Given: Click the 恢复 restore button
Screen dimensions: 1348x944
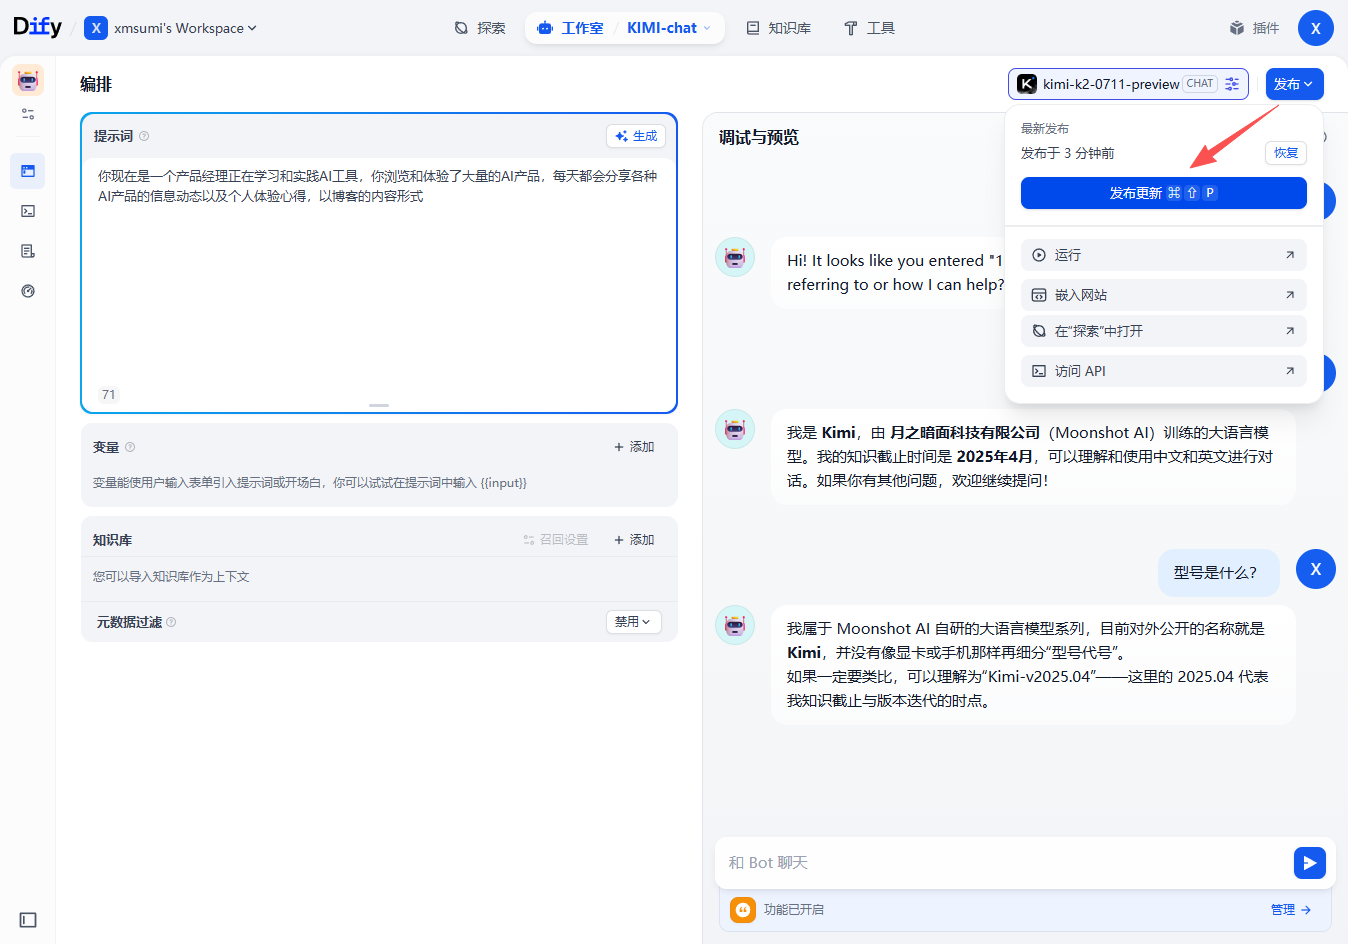Looking at the screenshot, I should 1286,153.
